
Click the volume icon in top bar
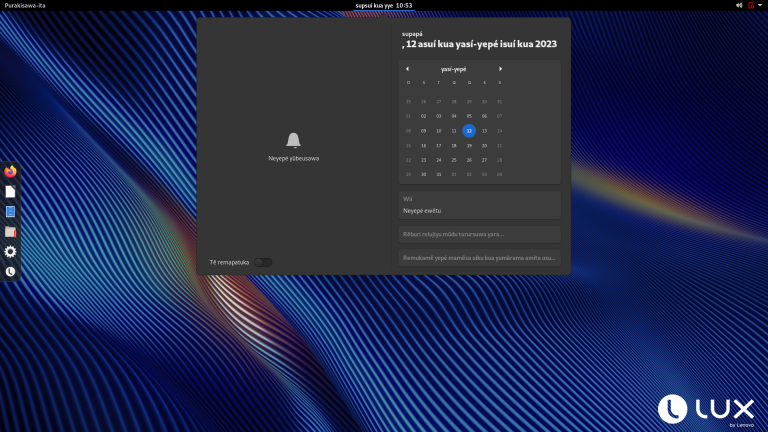(739, 5)
